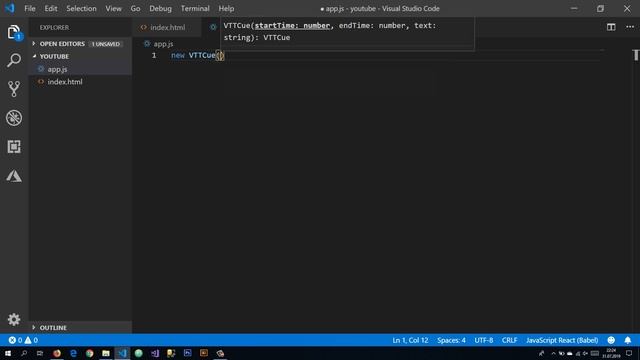This screenshot has width=640, height=360.
Task: Open the Azure view icon
Action: [x=14, y=176]
